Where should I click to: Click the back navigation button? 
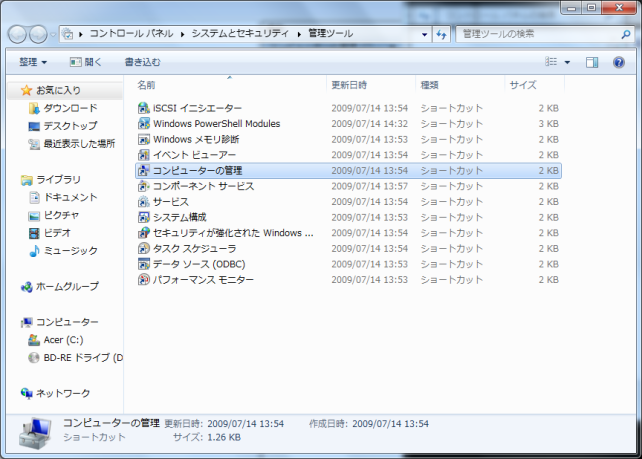[18, 34]
